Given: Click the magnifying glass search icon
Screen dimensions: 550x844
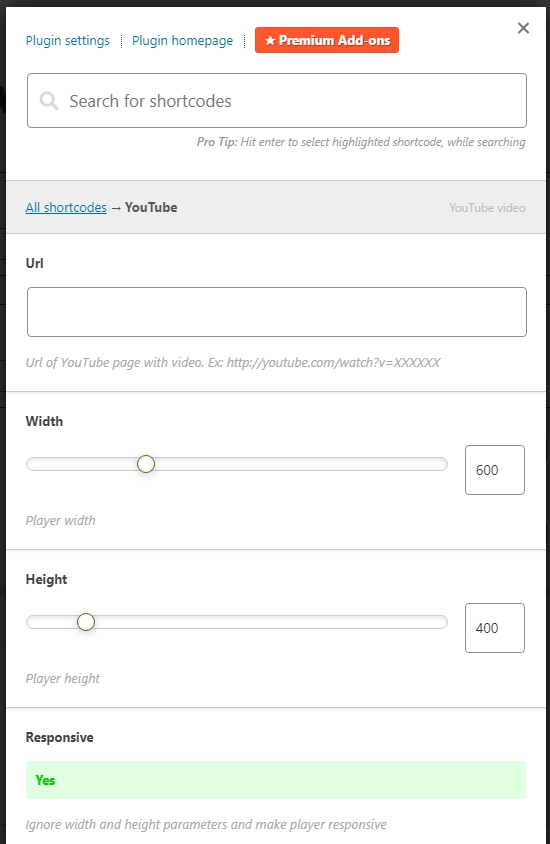Looking at the screenshot, I should 49,101.
